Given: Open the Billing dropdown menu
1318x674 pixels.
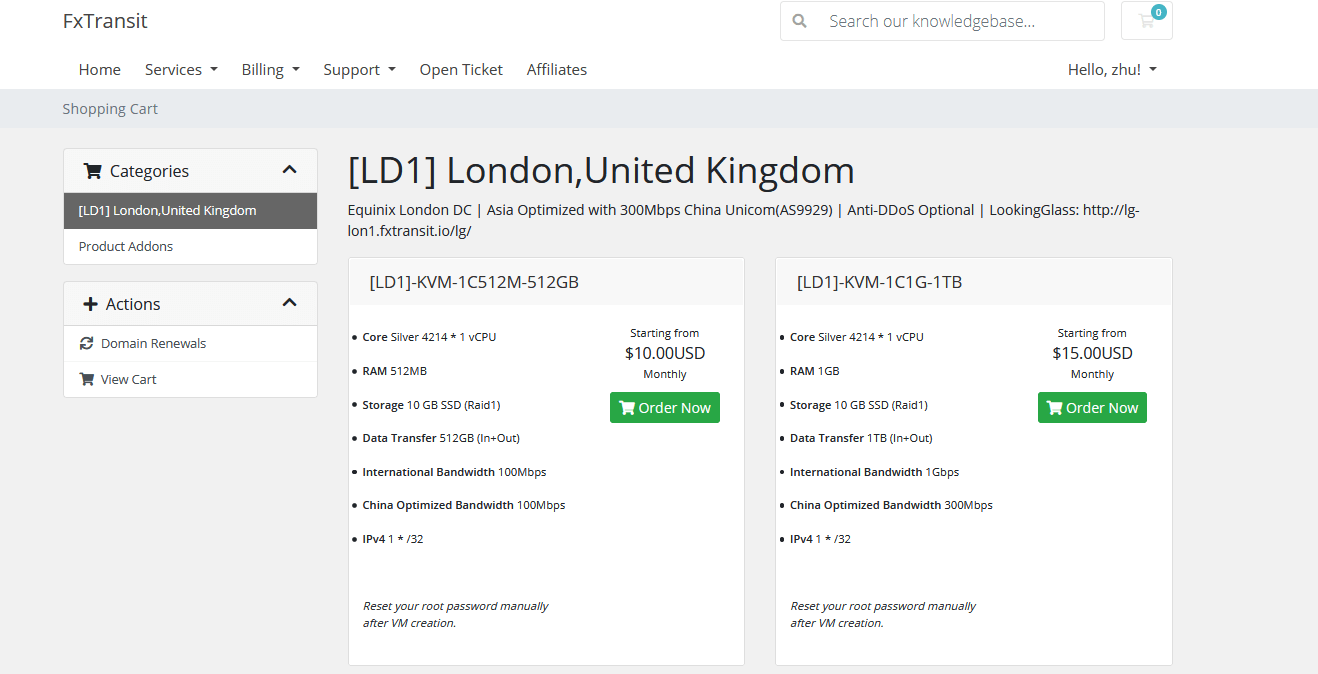Looking at the screenshot, I should pos(271,69).
